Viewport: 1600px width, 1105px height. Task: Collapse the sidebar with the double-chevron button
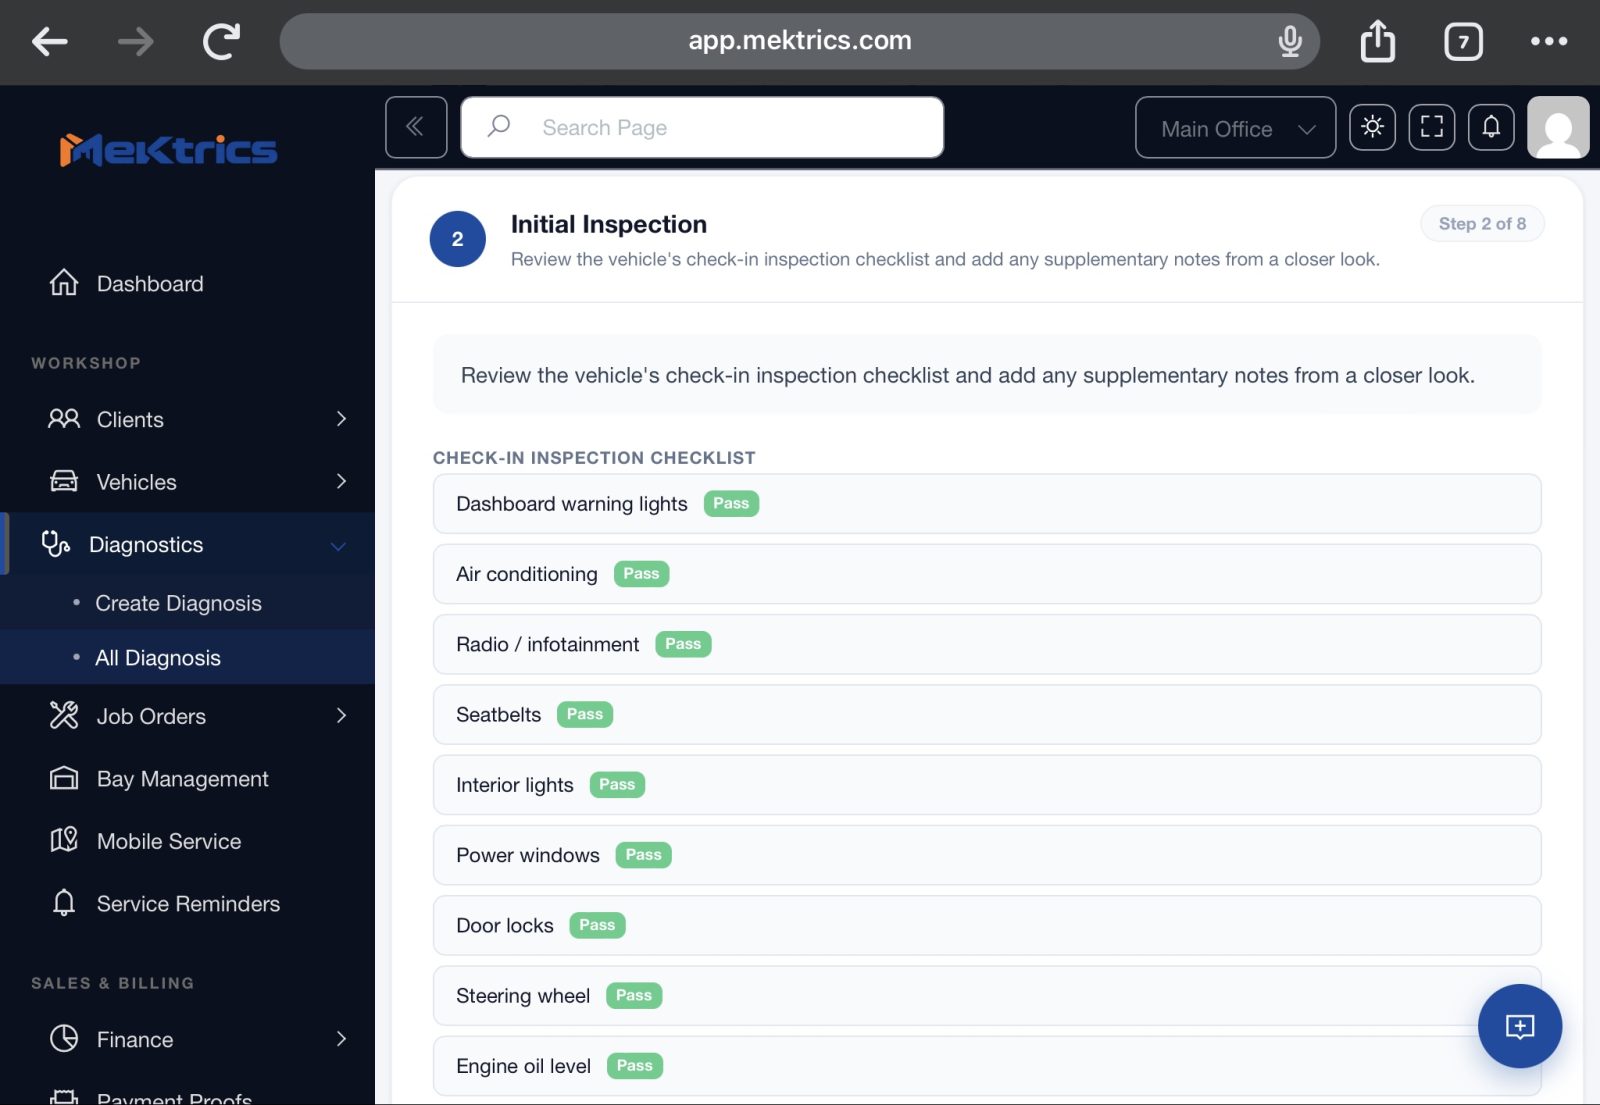tap(416, 127)
